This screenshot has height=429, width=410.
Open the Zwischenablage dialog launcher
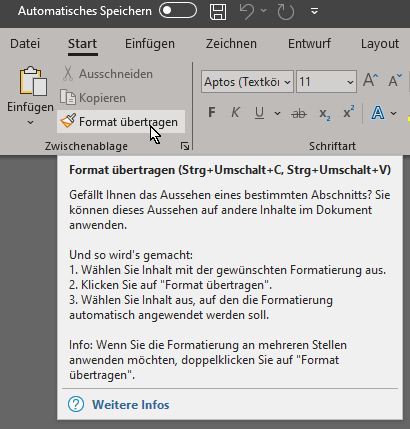point(185,146)
